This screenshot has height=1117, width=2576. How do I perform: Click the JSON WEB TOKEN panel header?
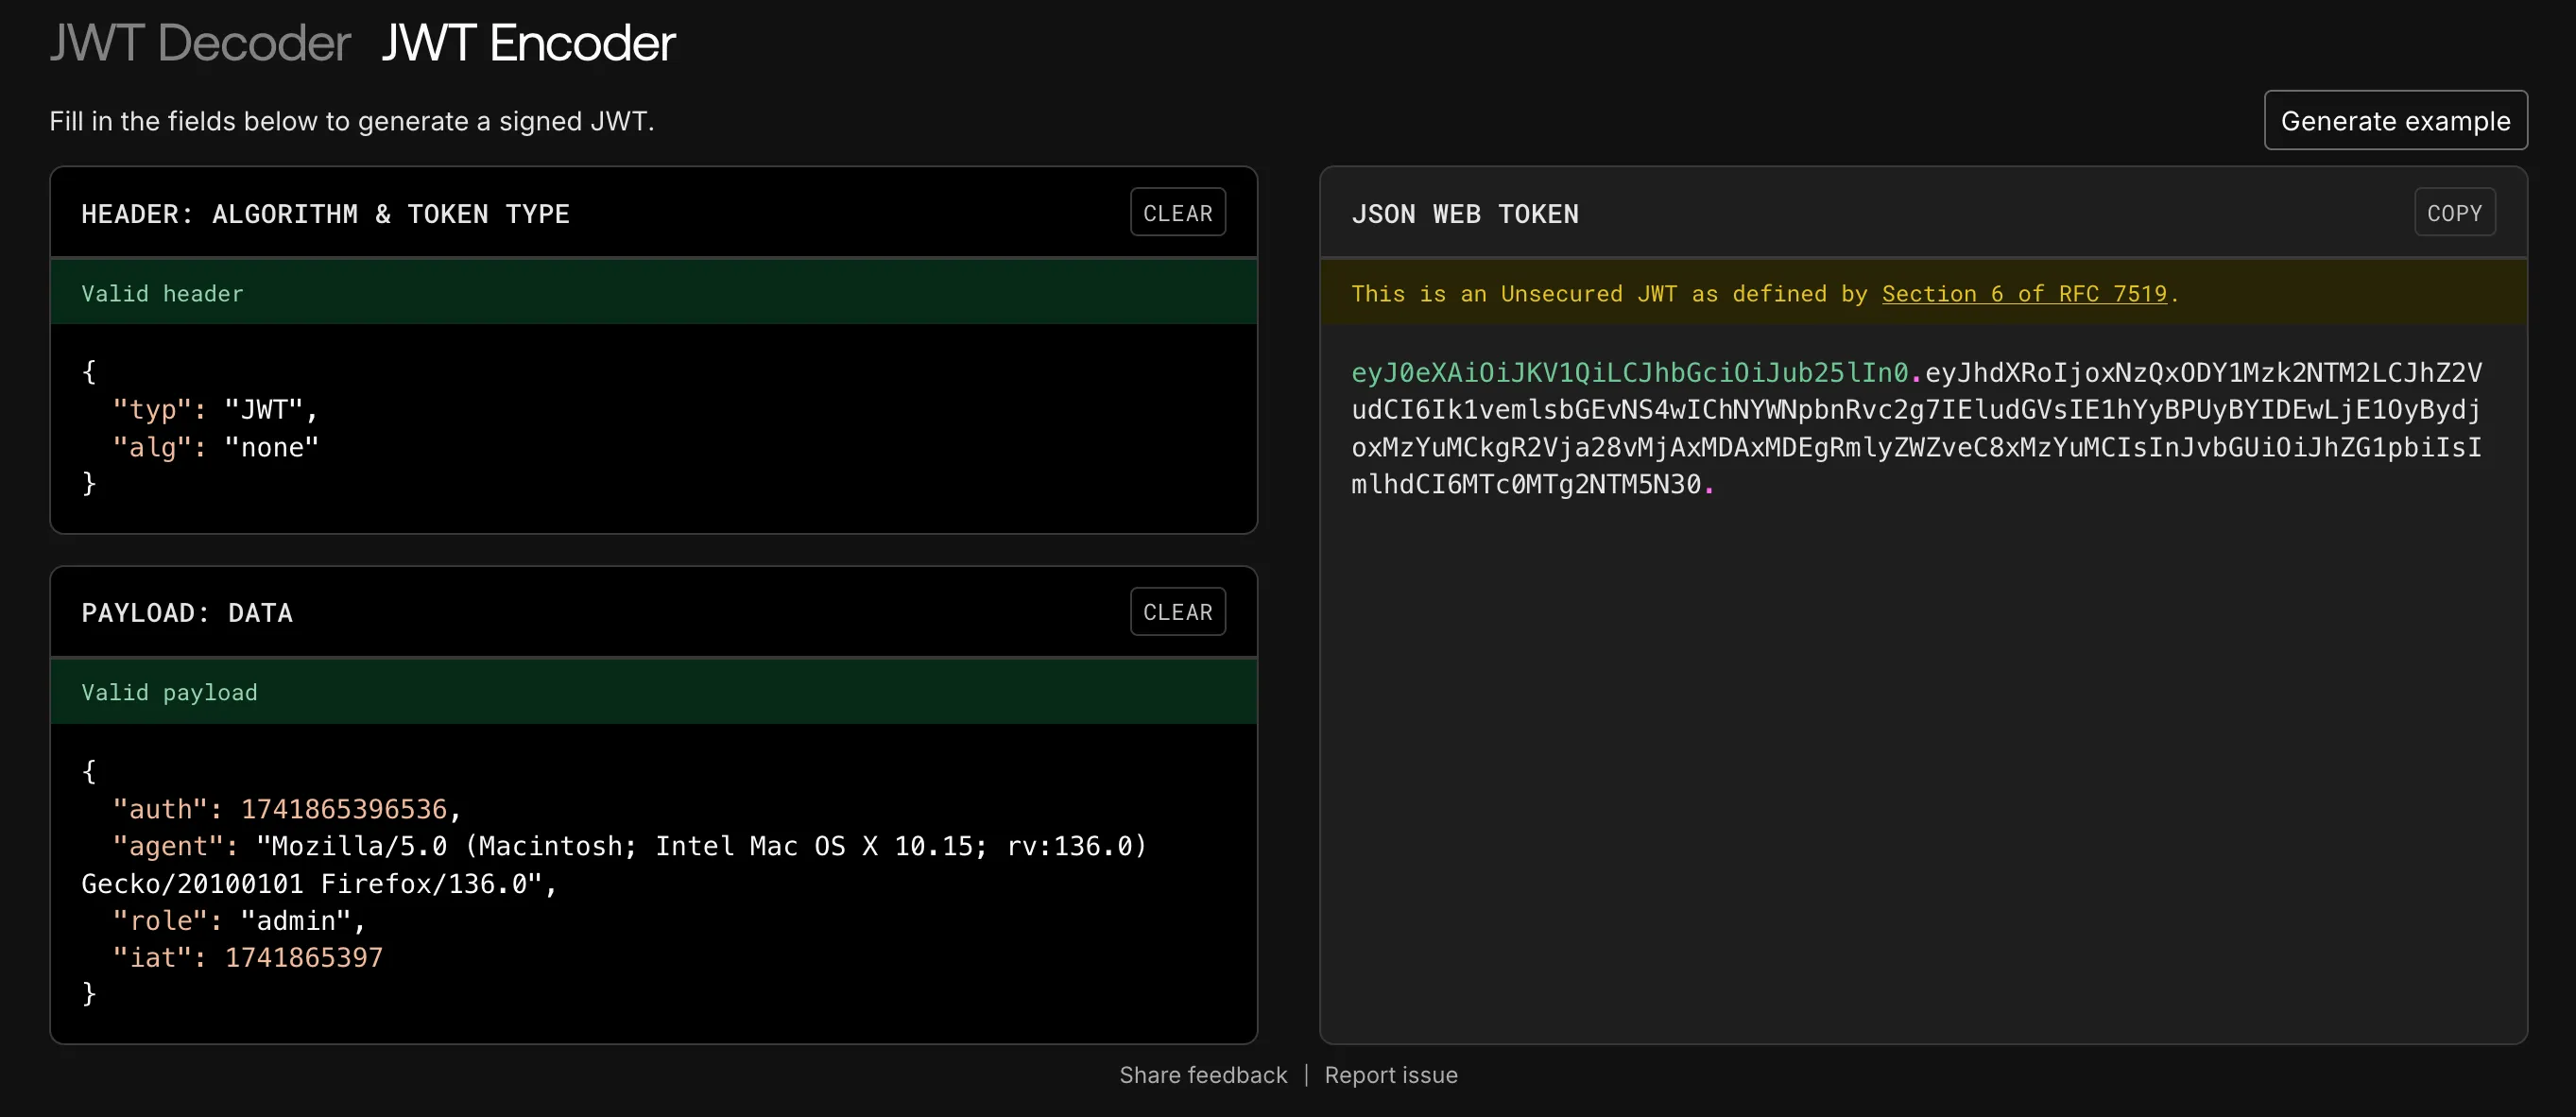pos(1466,213)
